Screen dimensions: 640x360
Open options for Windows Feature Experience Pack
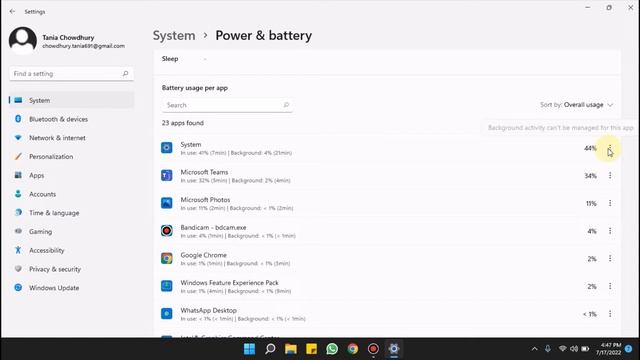(x=610, y=286)
